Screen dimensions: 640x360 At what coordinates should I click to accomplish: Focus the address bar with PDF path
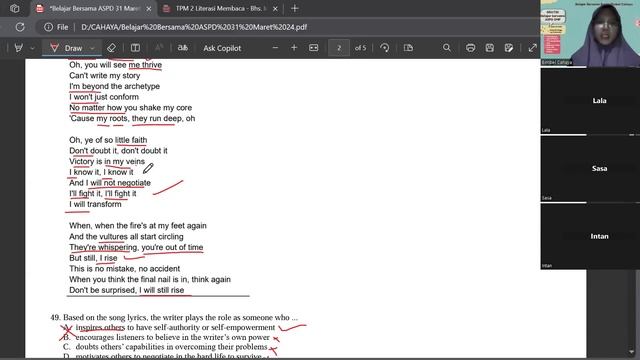tap(286, 27)
